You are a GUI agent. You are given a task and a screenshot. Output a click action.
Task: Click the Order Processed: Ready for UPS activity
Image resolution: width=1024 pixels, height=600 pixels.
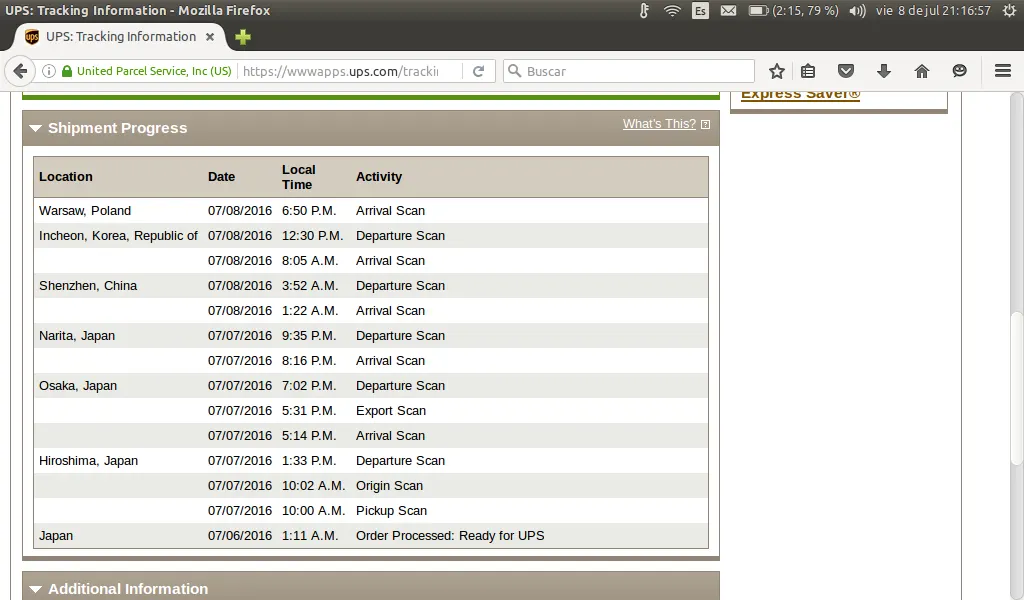(x=450, y=536)
